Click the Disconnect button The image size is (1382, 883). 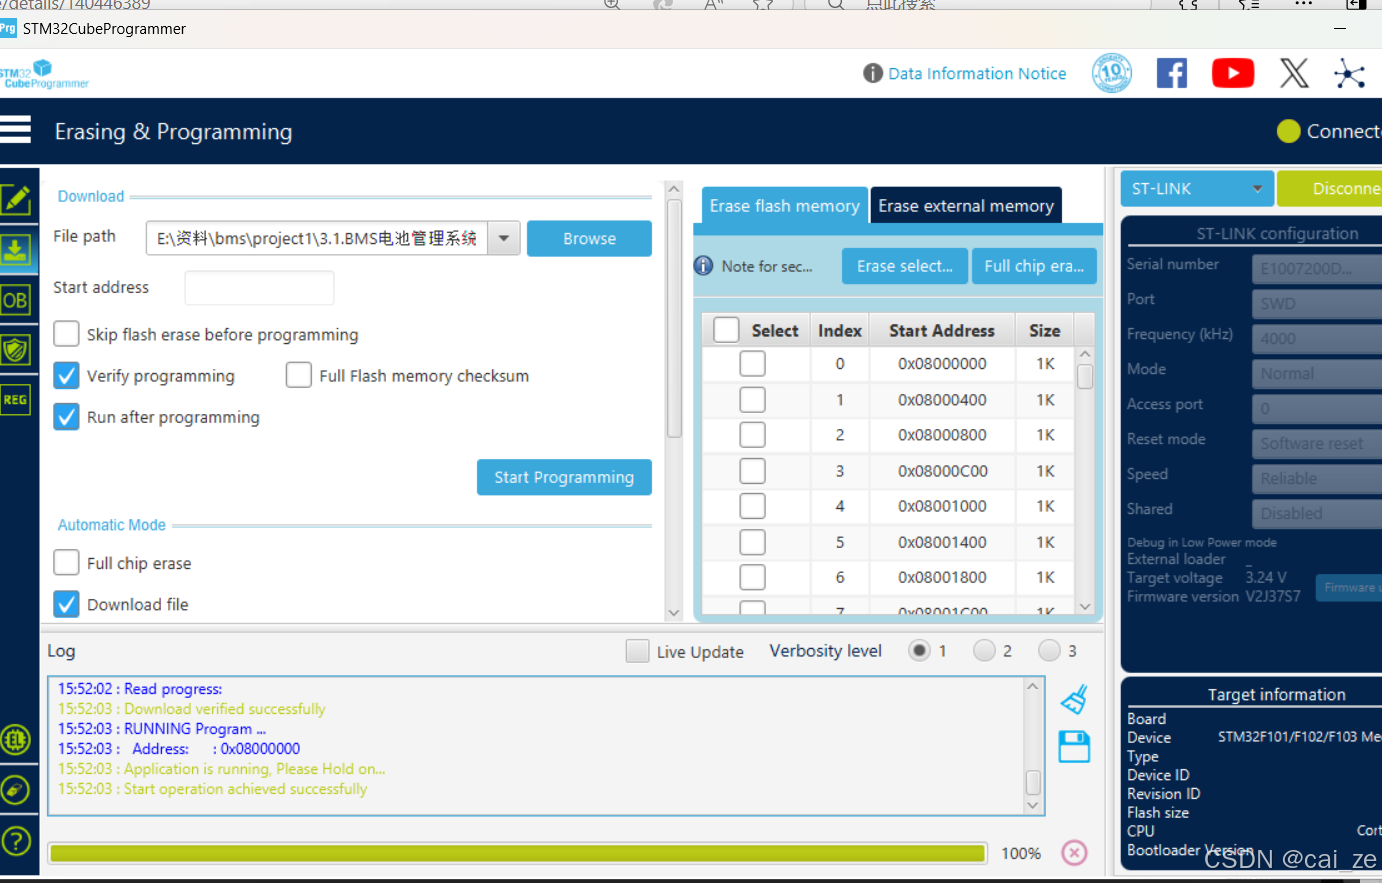pos(1330,188)
